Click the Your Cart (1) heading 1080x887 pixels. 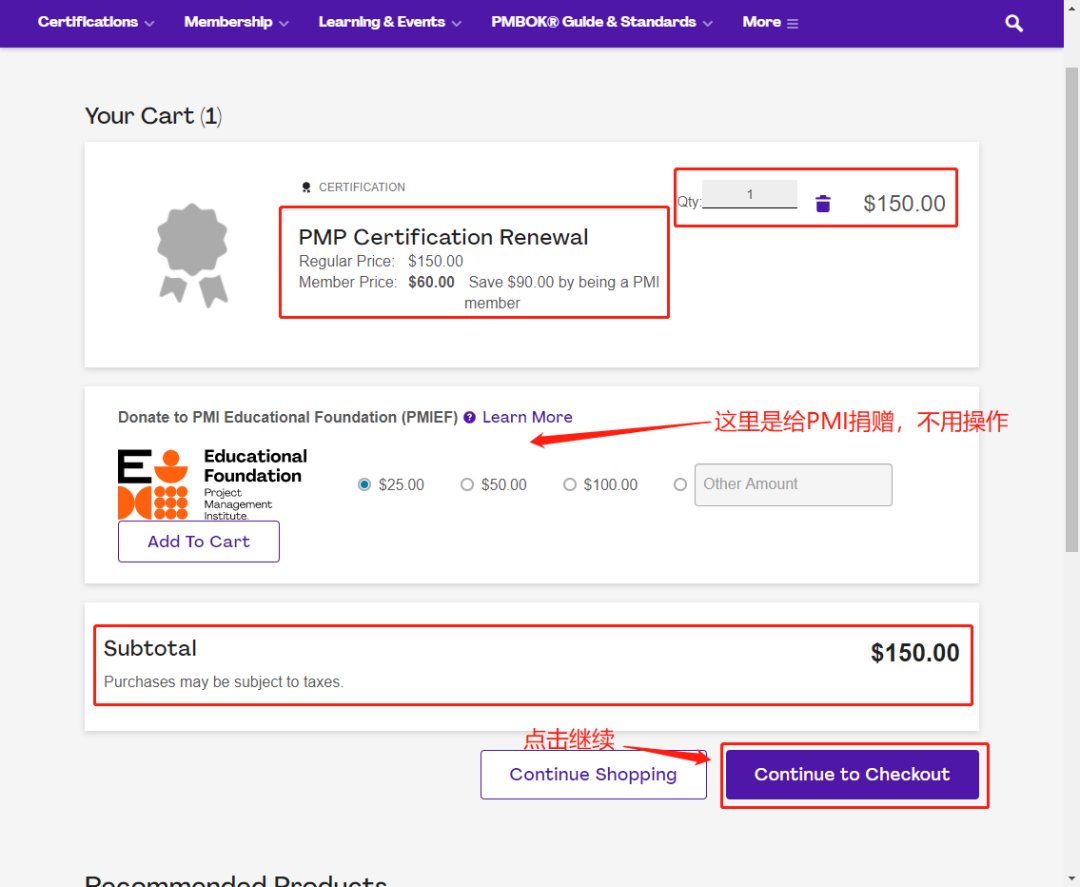(153, 116)
